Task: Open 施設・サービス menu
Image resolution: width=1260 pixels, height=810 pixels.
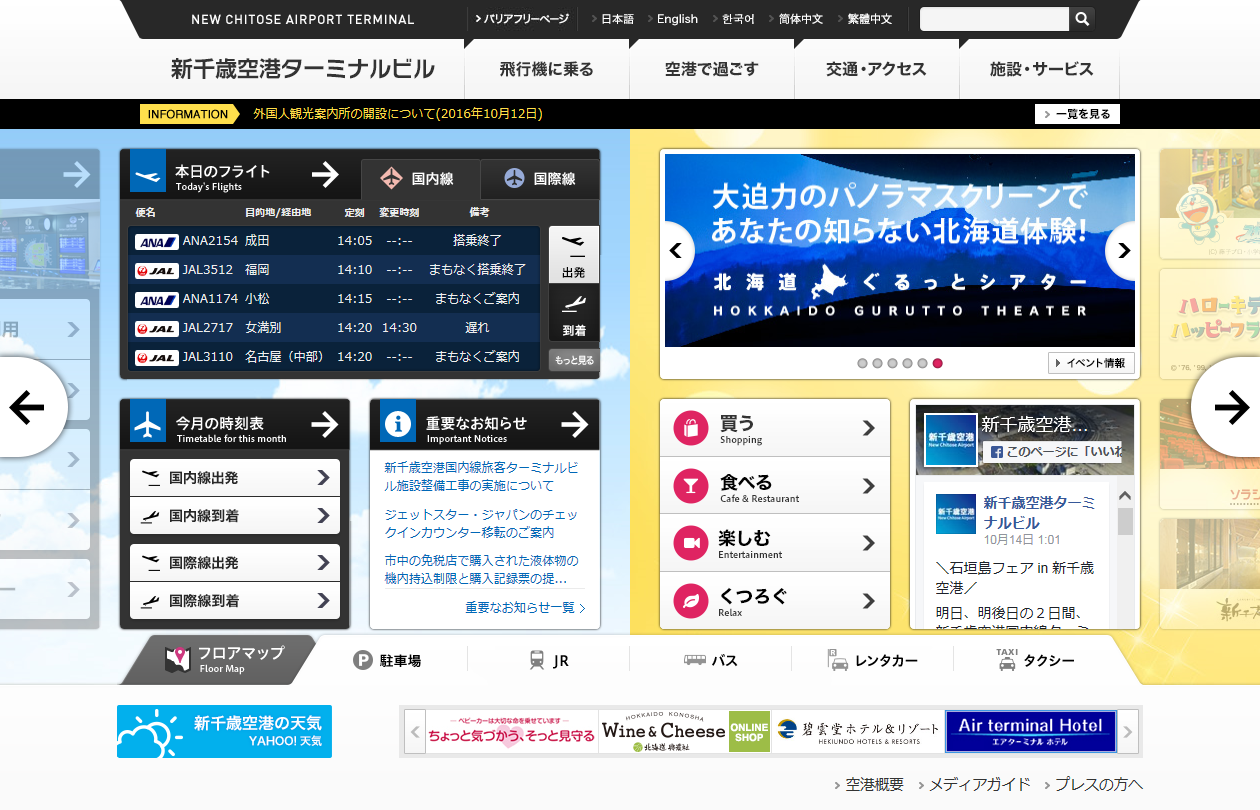Action: 1040,69
